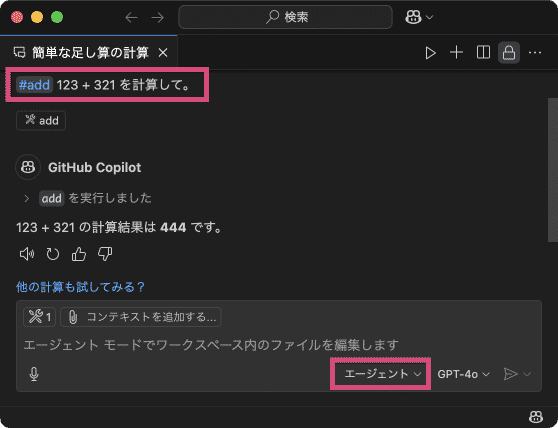Click the 他の計算も試してみる？ suggestion link
Screen dimensions: 558x428
[x=80, y=287]
